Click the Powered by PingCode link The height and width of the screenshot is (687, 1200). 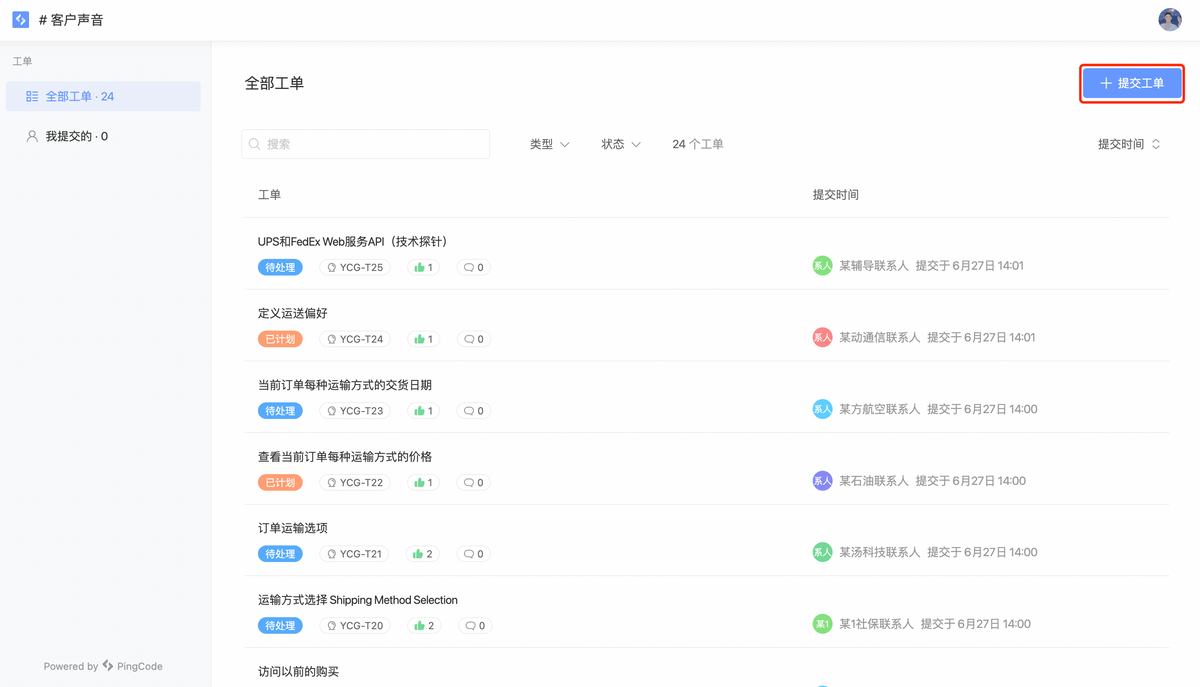103,666
